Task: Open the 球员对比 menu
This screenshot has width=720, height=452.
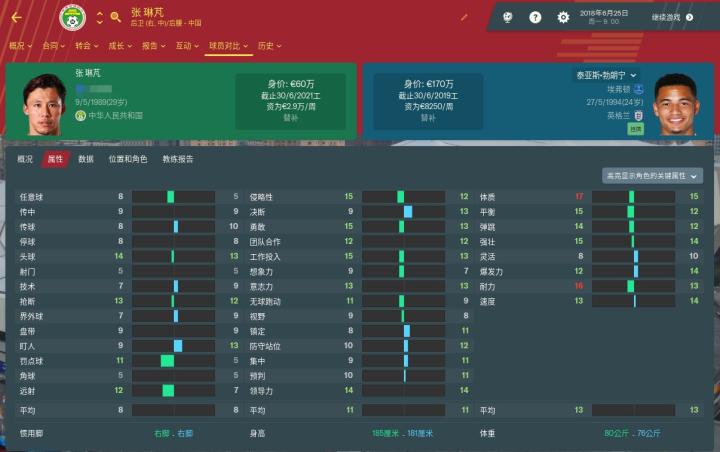Action: tap(227, 45)
